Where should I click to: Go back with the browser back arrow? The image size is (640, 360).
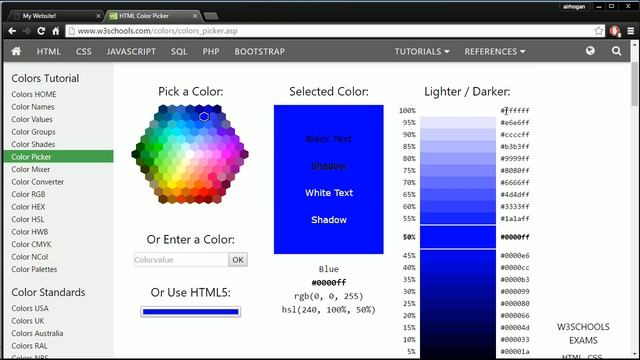click(12, 31)
